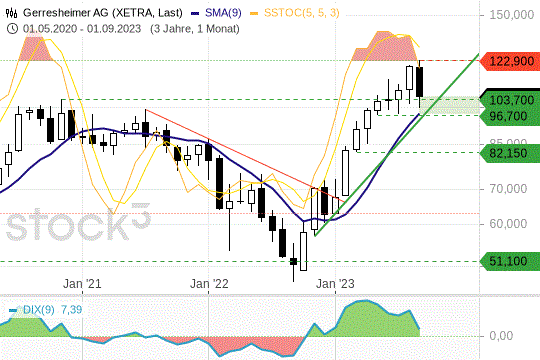Click the blue DIX legend color marker
The image size is (540, 360).
tap(13, 310)
